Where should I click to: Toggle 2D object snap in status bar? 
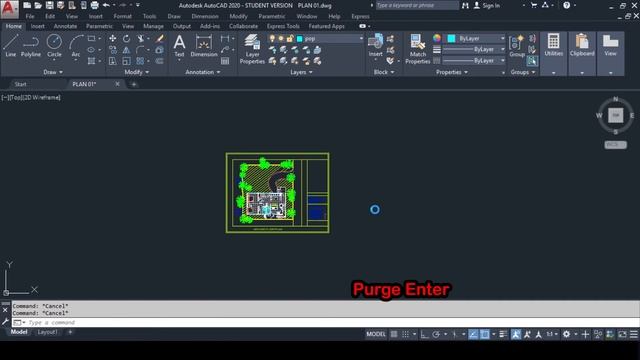click(x=484, y=334)
